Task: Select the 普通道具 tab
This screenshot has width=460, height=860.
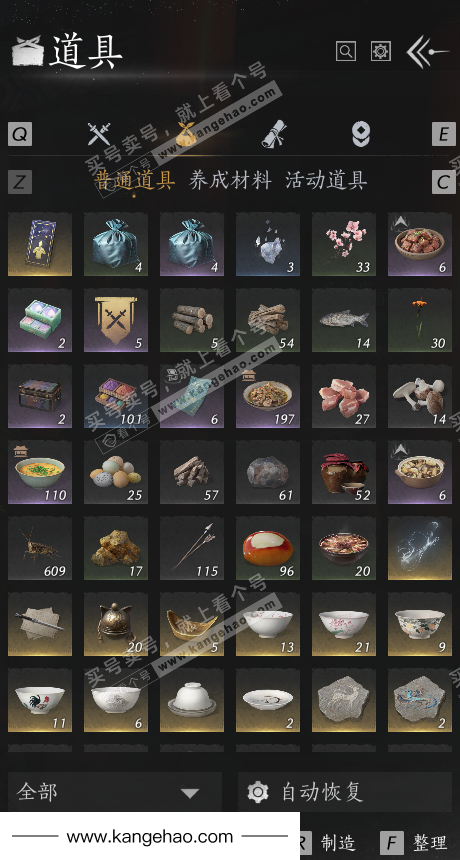Action: coord(134,180)
